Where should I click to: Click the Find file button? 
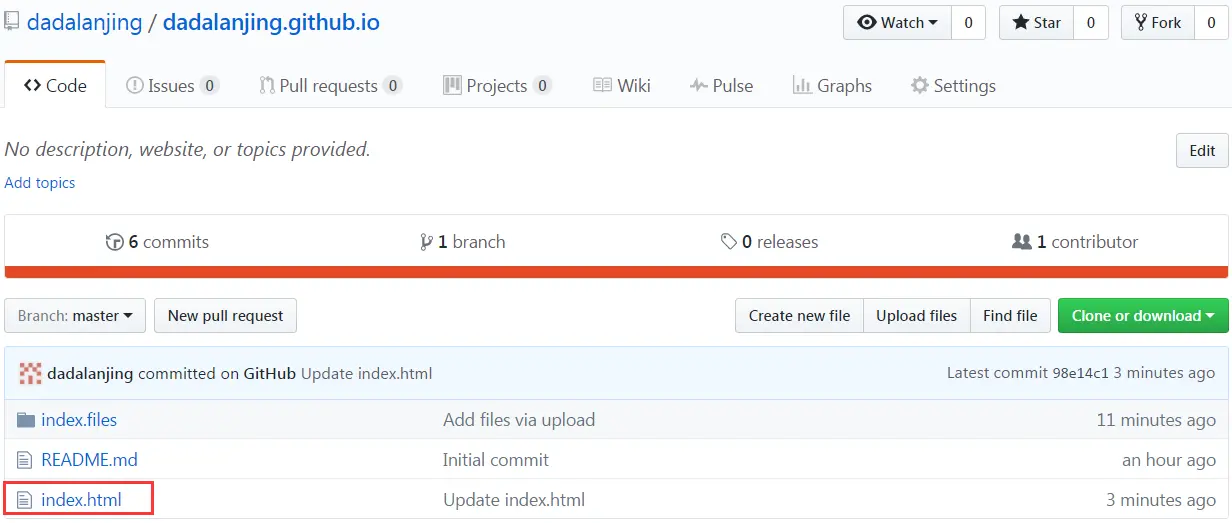pyautogui.click(x=1010, y=316)
